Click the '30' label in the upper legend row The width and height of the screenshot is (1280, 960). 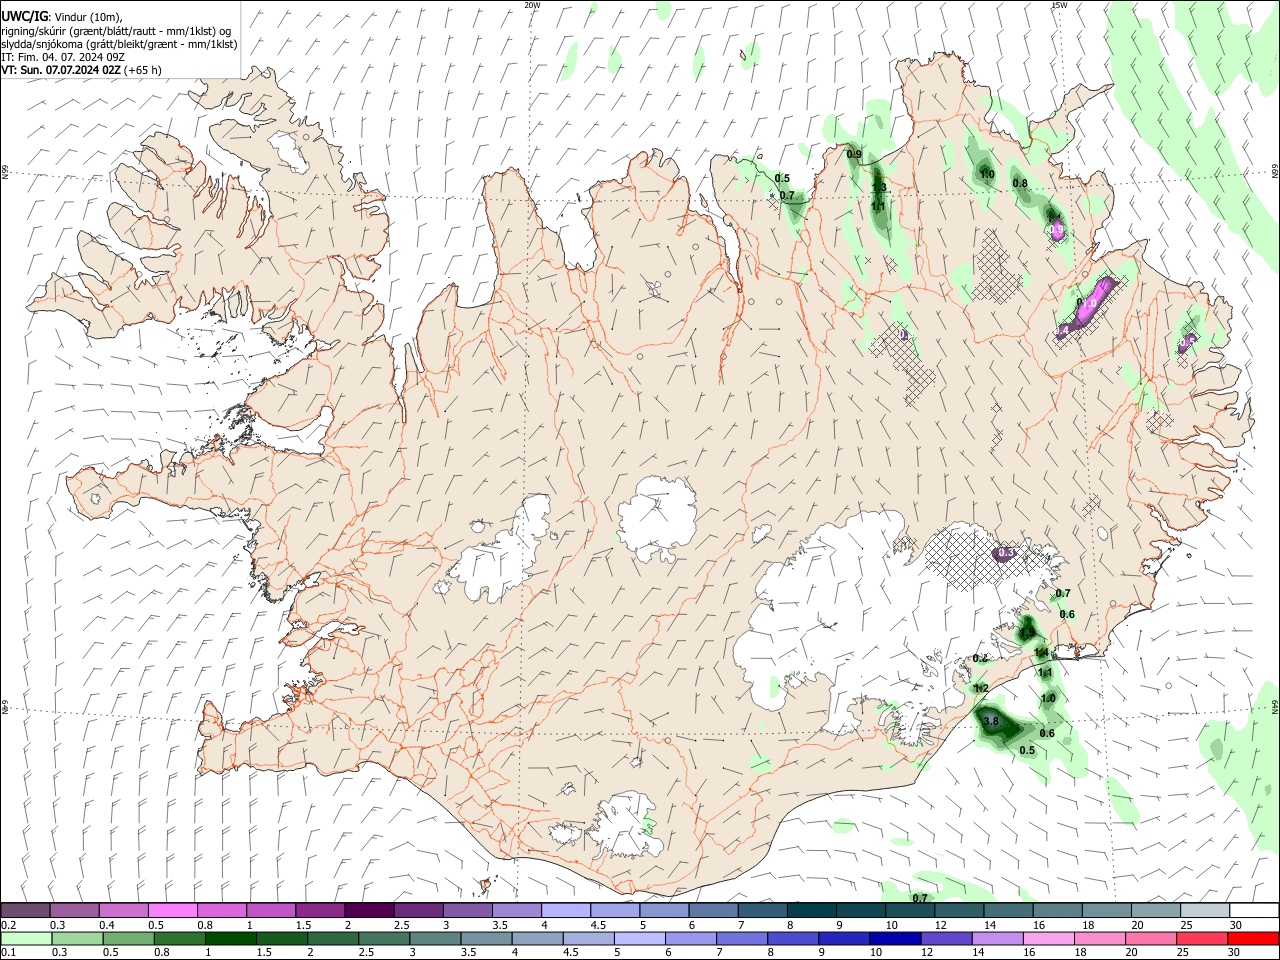pos(1236,925)
